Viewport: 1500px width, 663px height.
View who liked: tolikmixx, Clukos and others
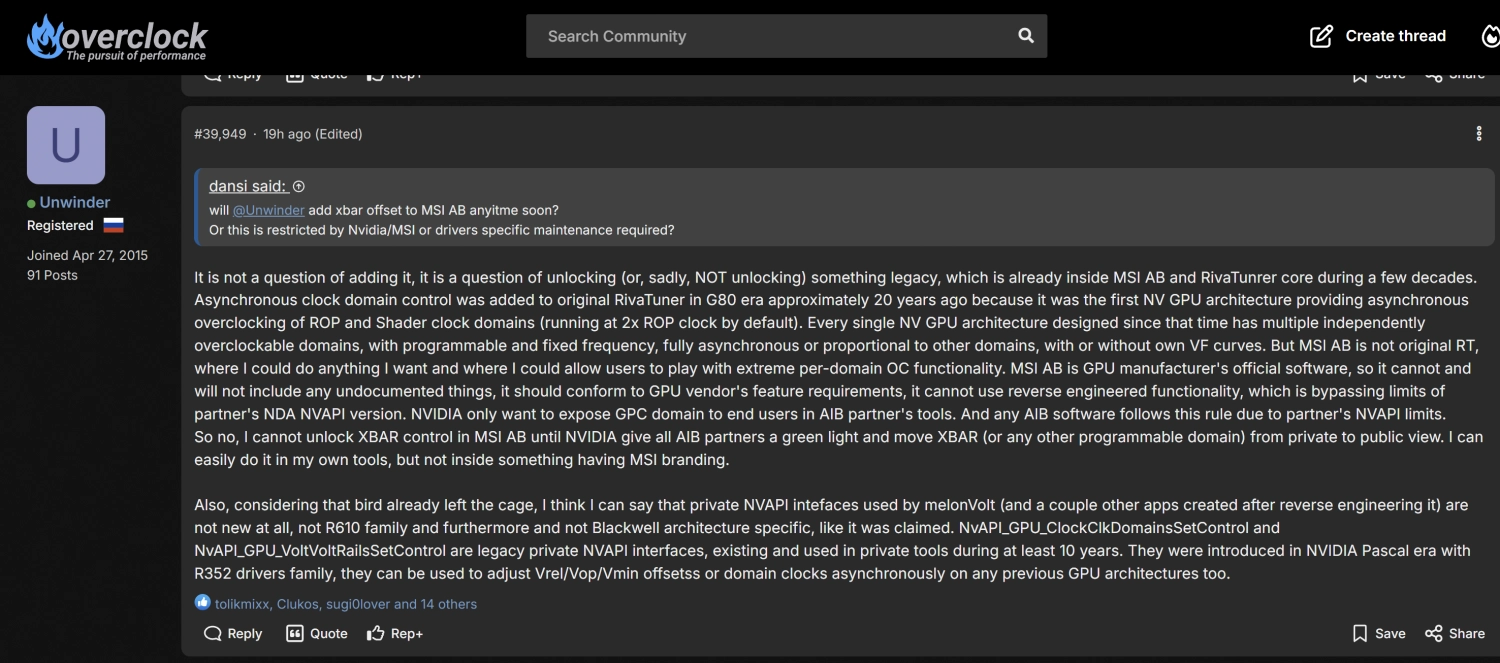346,604
